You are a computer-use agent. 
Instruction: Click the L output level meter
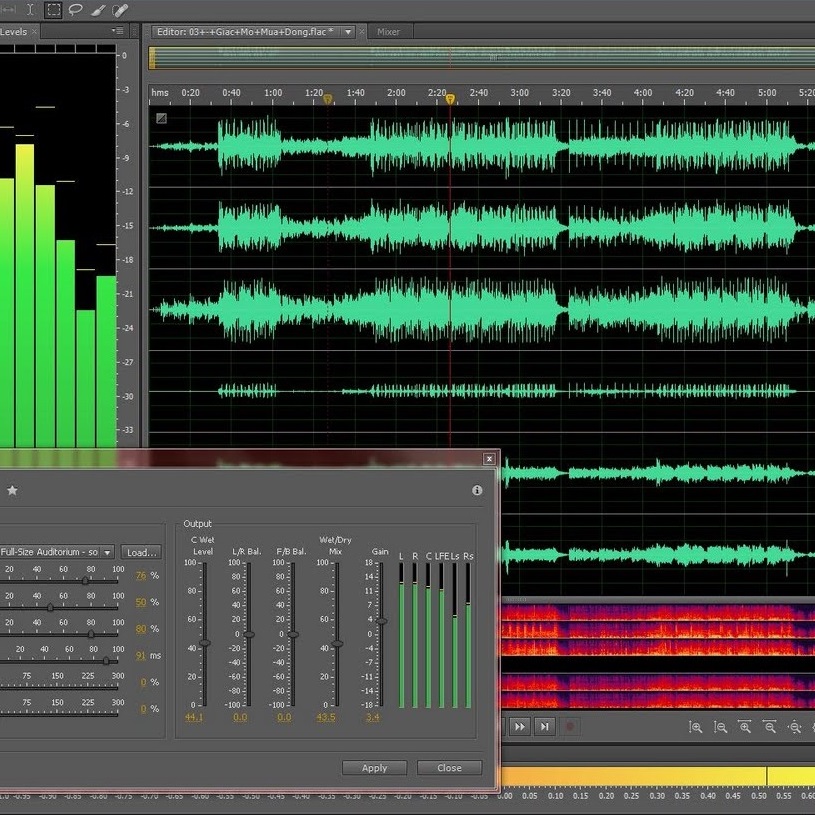(x=401, y=635)
